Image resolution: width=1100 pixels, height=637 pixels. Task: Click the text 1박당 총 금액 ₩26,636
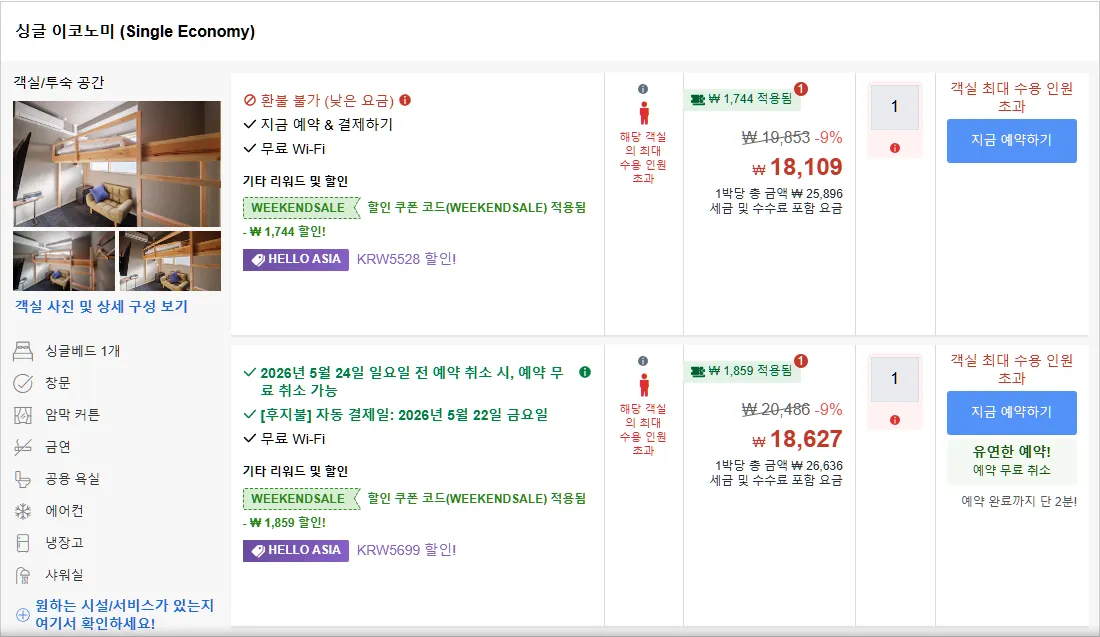(779, 466)
